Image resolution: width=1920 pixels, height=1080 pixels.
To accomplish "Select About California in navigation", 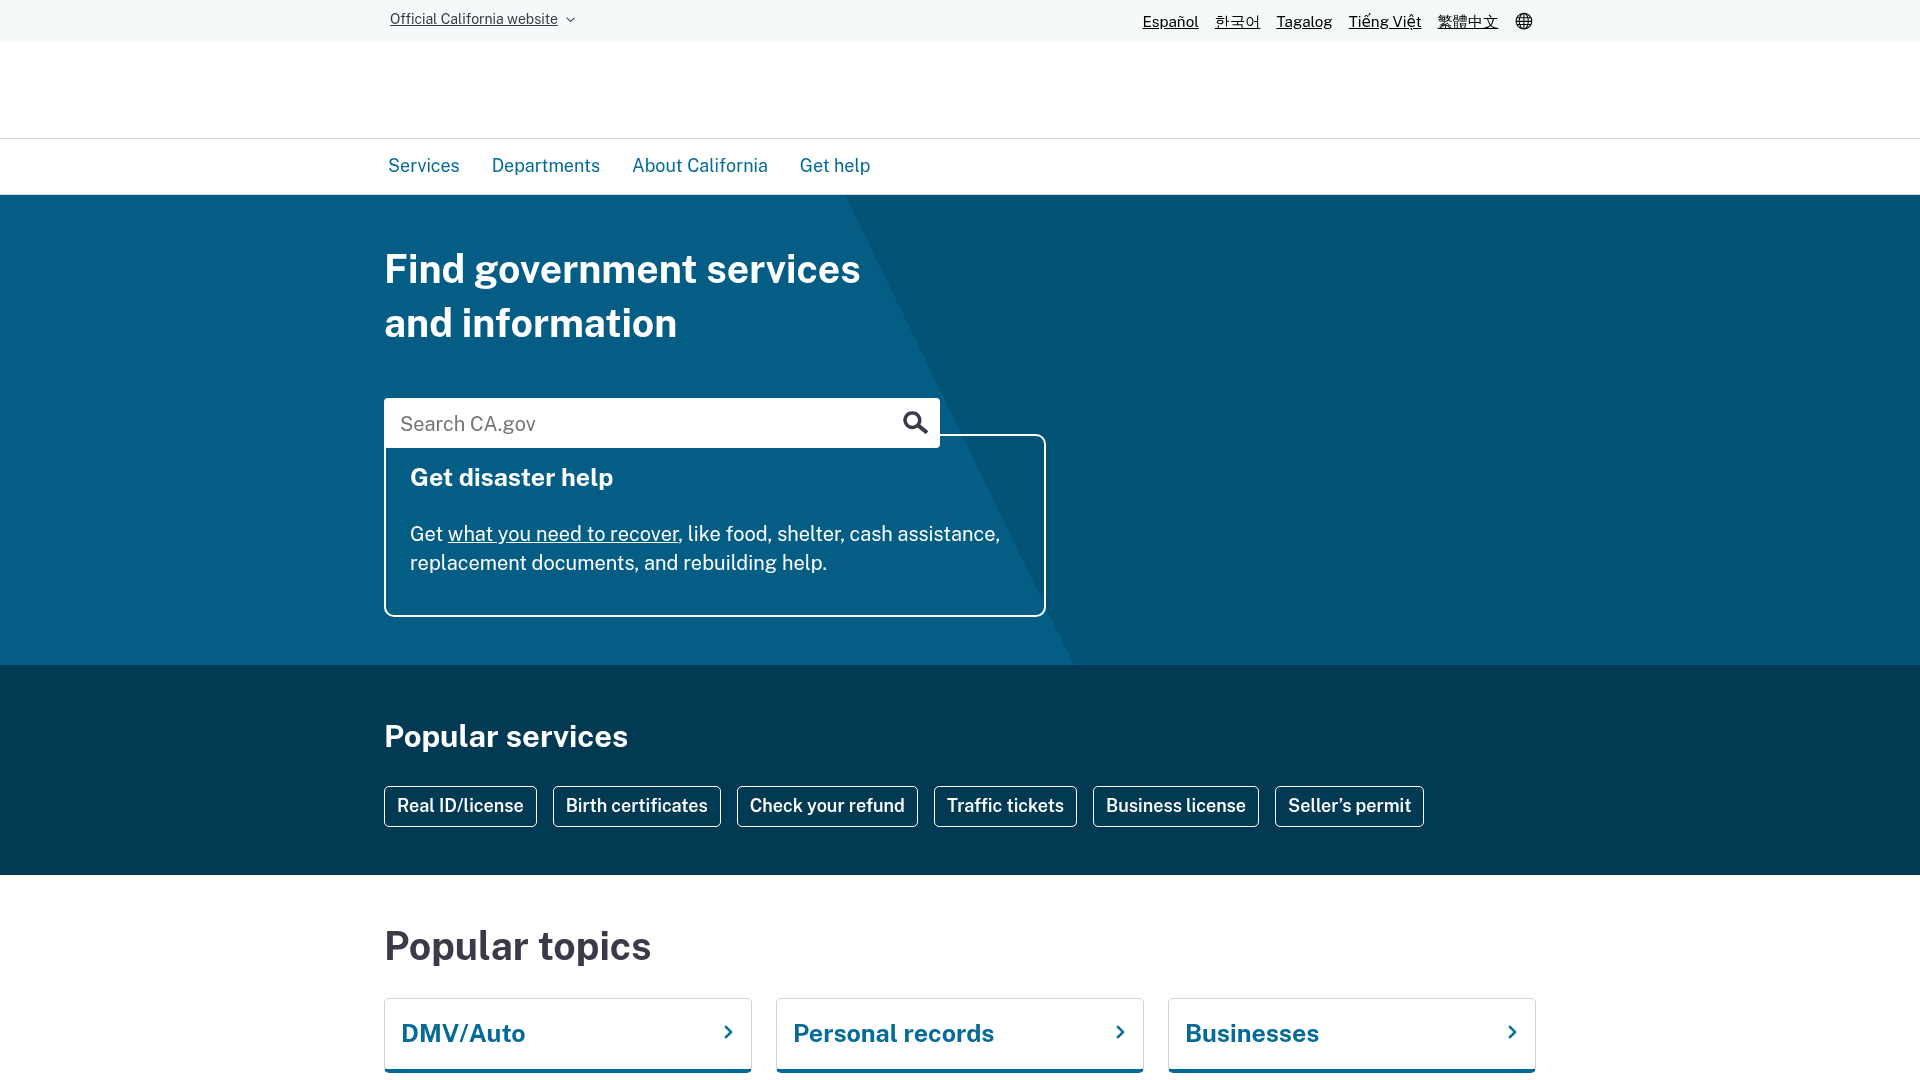I will 700,165.
